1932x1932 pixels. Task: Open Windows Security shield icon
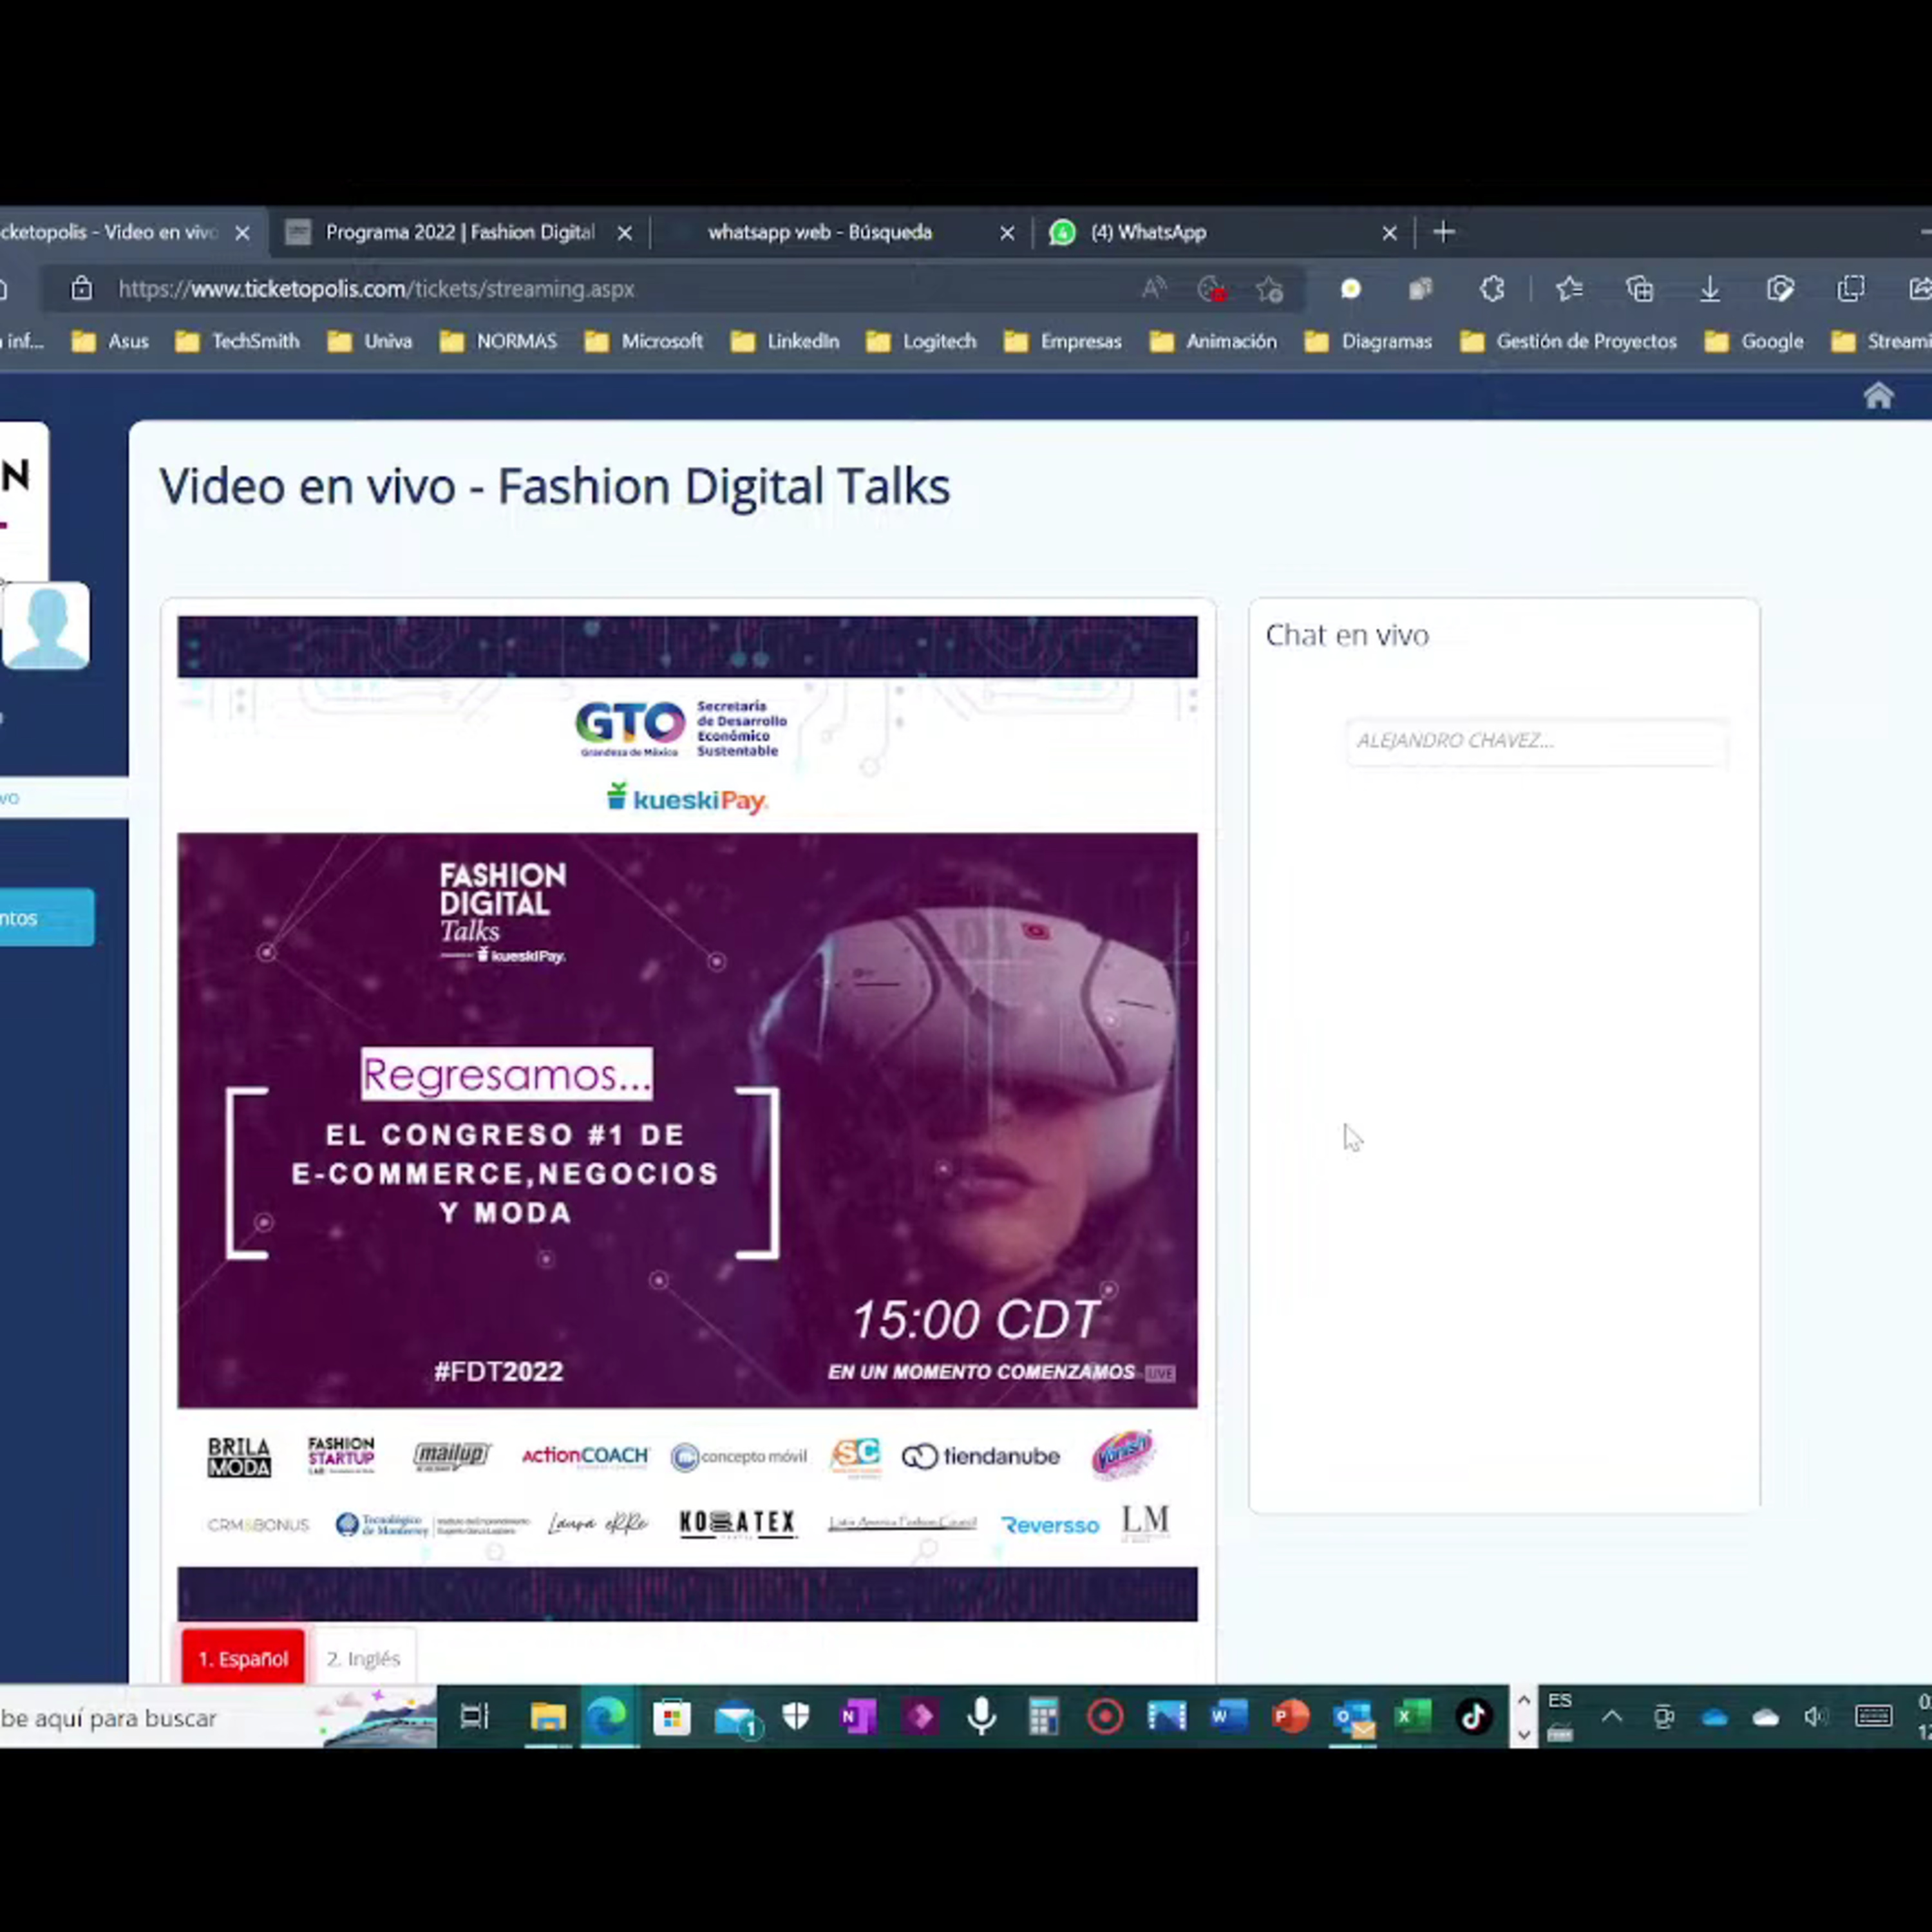(796, 1716)
